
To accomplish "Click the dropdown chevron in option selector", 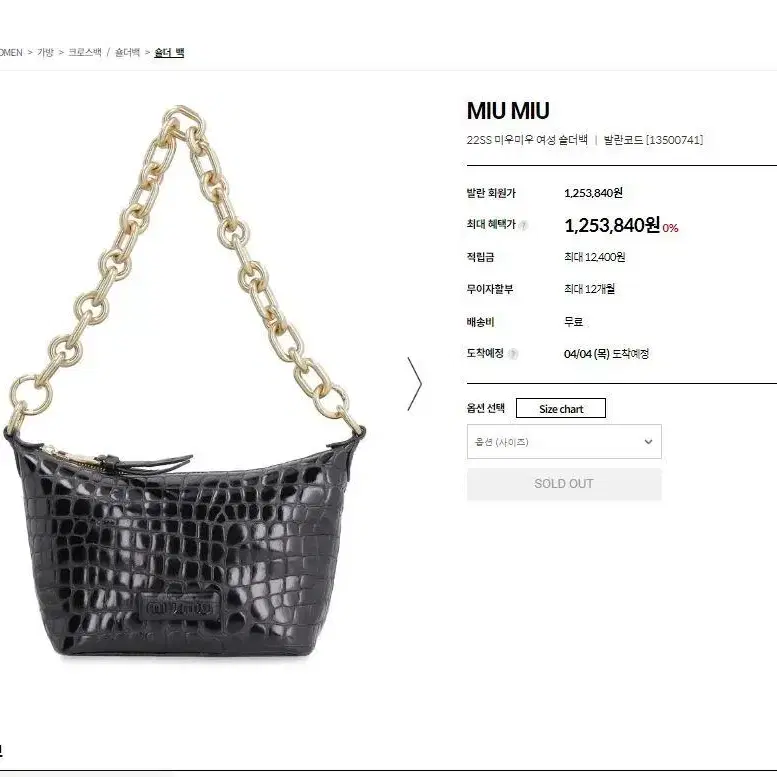I will (648, 442).
